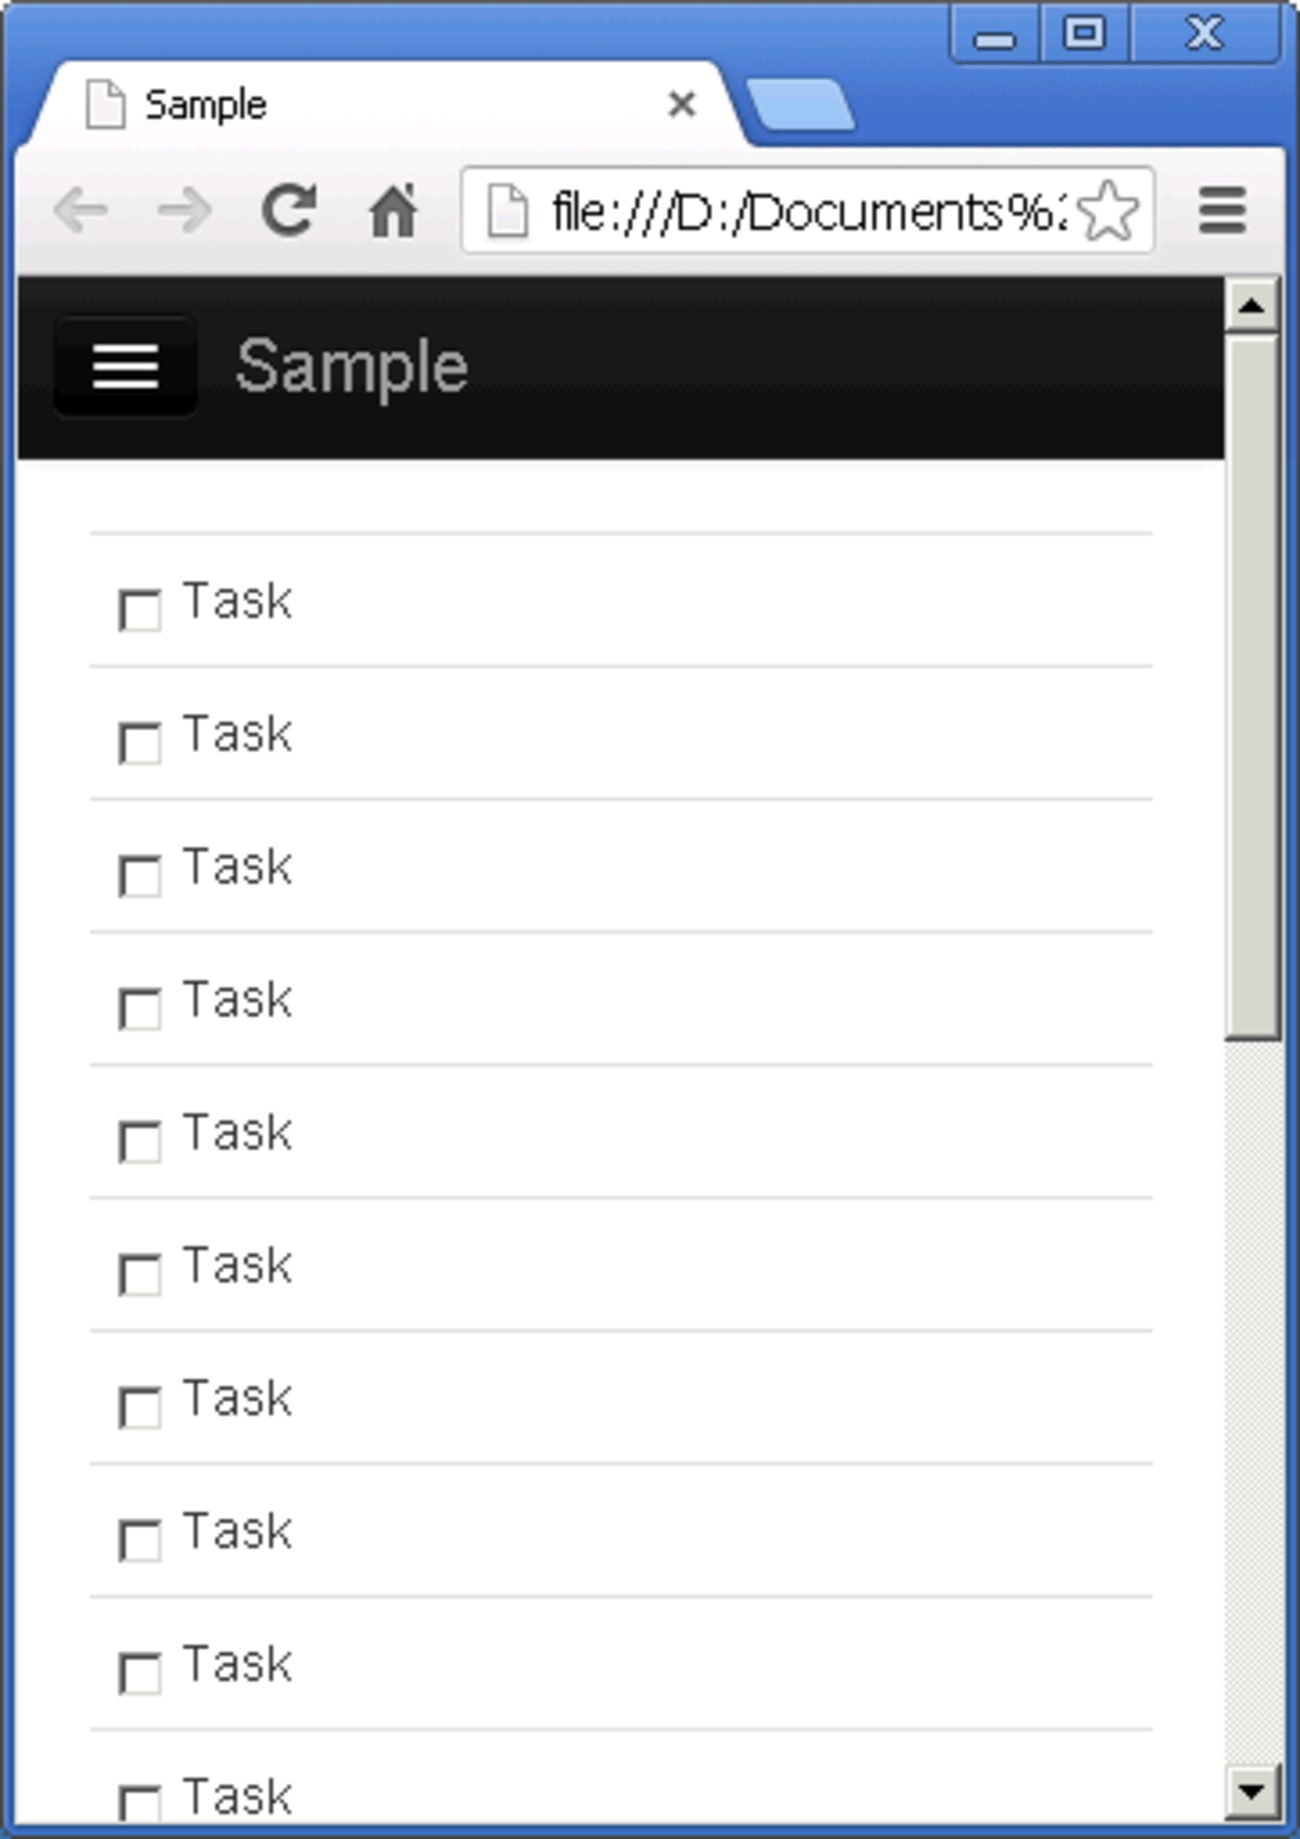This screenshot has width=1300, height=1839.
Task: Close the Sample tab
Action: coord(682,104)
